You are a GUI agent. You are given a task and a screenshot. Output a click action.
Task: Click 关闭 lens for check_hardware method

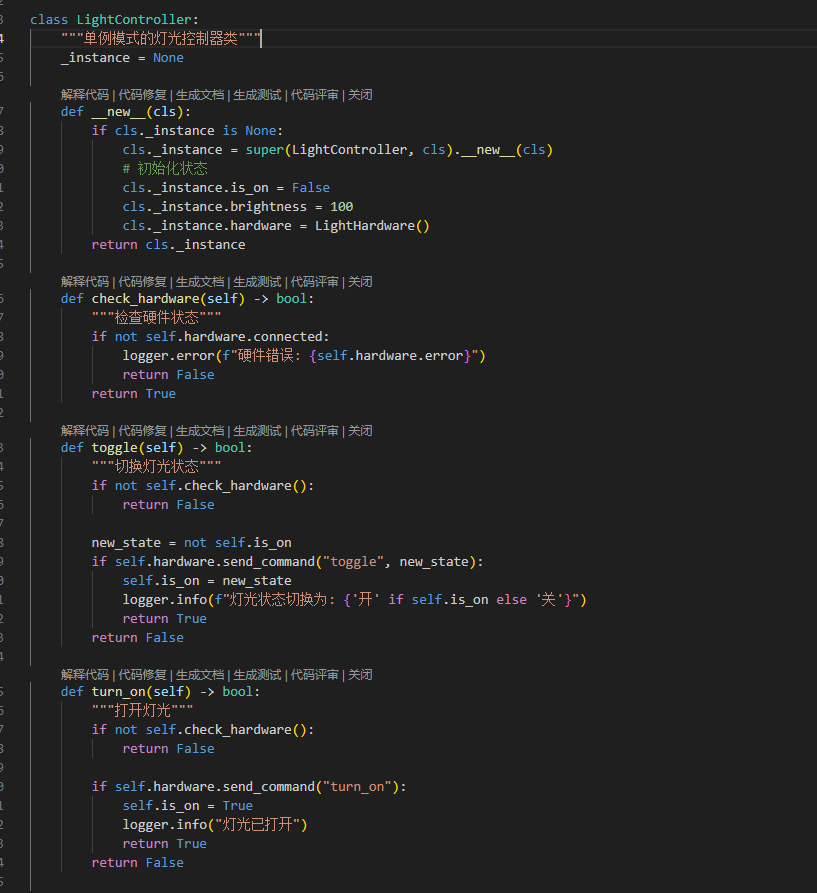coord(360,281)
